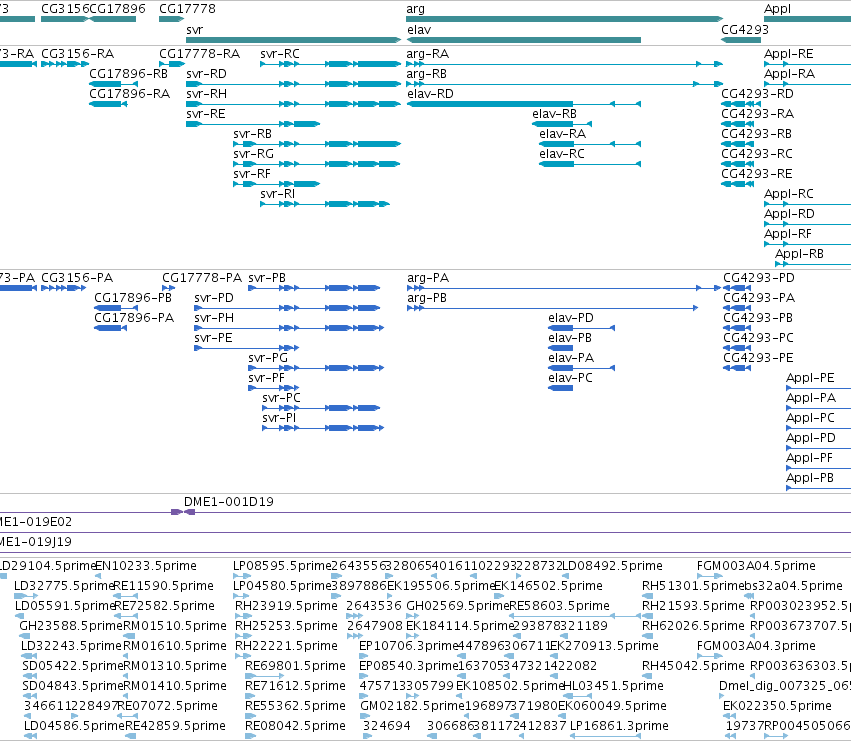851x741 pixels.
Task: Select transcript elav-RA
Action: pos(590,144)
